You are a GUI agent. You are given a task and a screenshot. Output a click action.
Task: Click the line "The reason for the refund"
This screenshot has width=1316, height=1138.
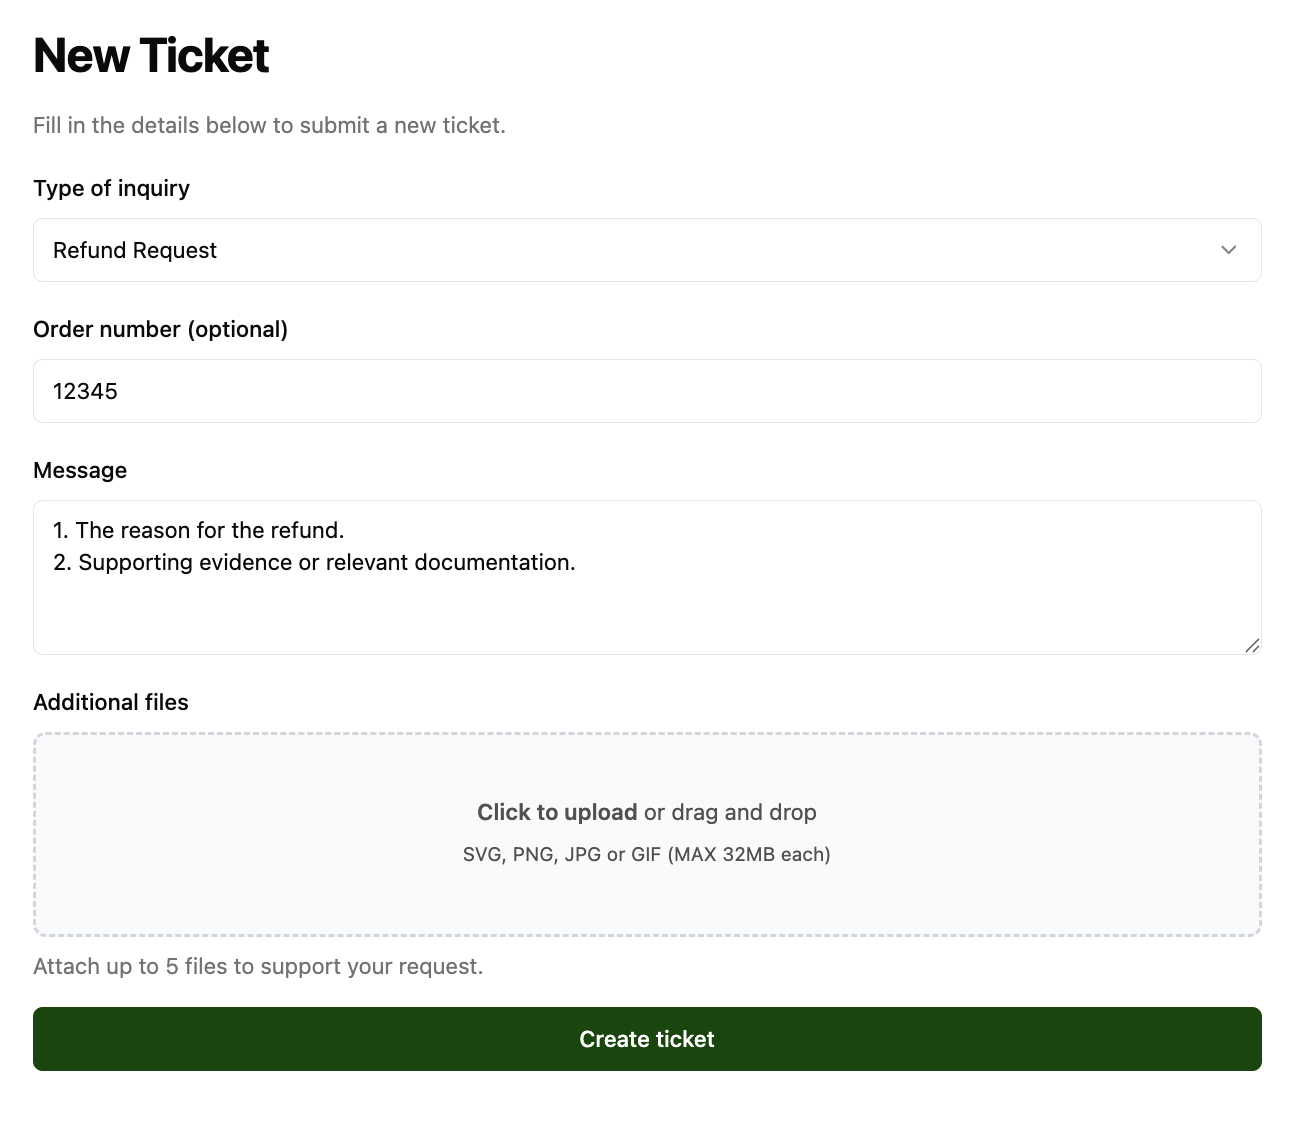coord(198,530)
